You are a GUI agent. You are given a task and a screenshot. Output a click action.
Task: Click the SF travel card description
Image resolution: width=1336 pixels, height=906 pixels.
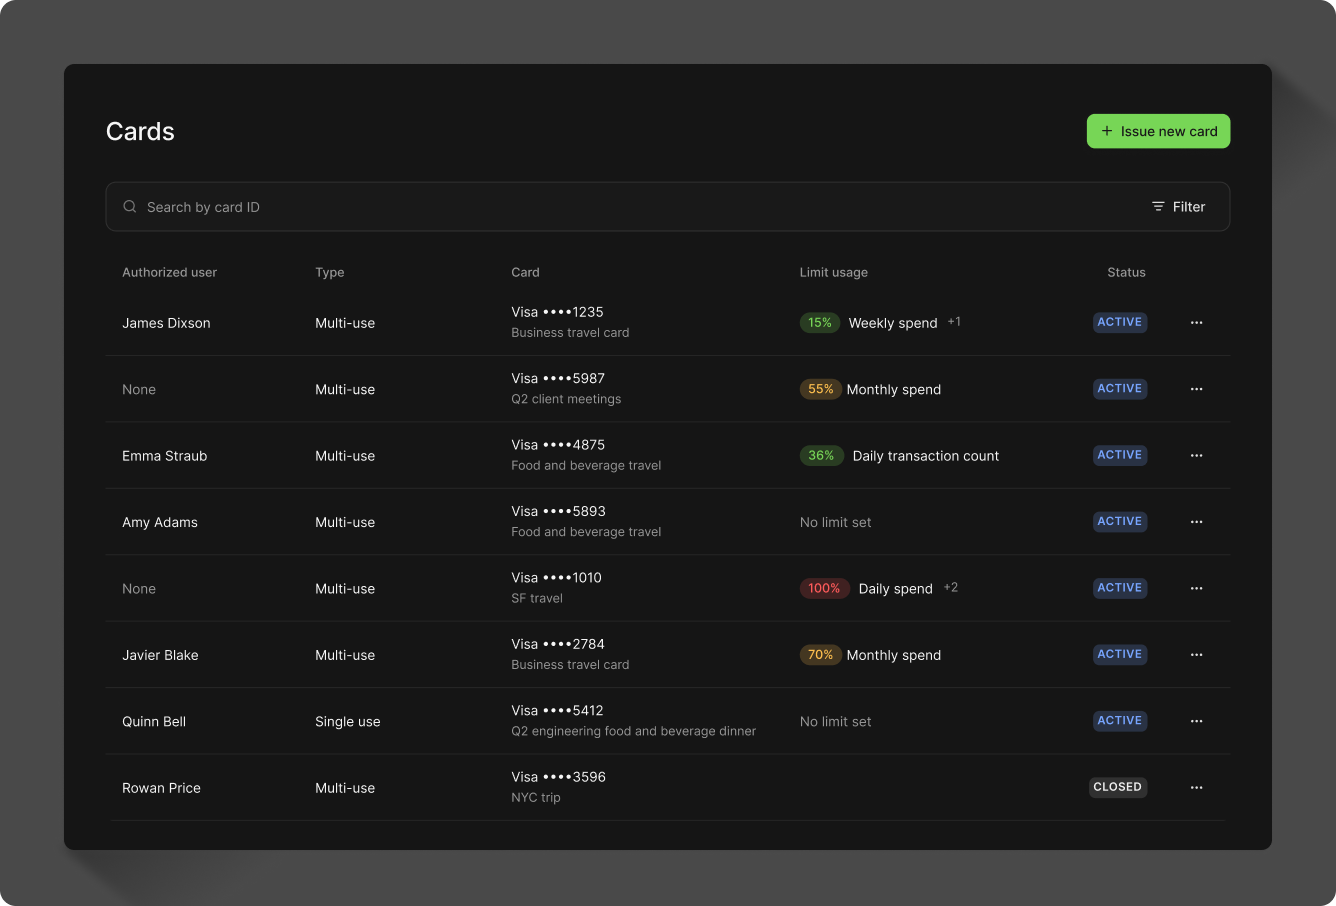537,598
